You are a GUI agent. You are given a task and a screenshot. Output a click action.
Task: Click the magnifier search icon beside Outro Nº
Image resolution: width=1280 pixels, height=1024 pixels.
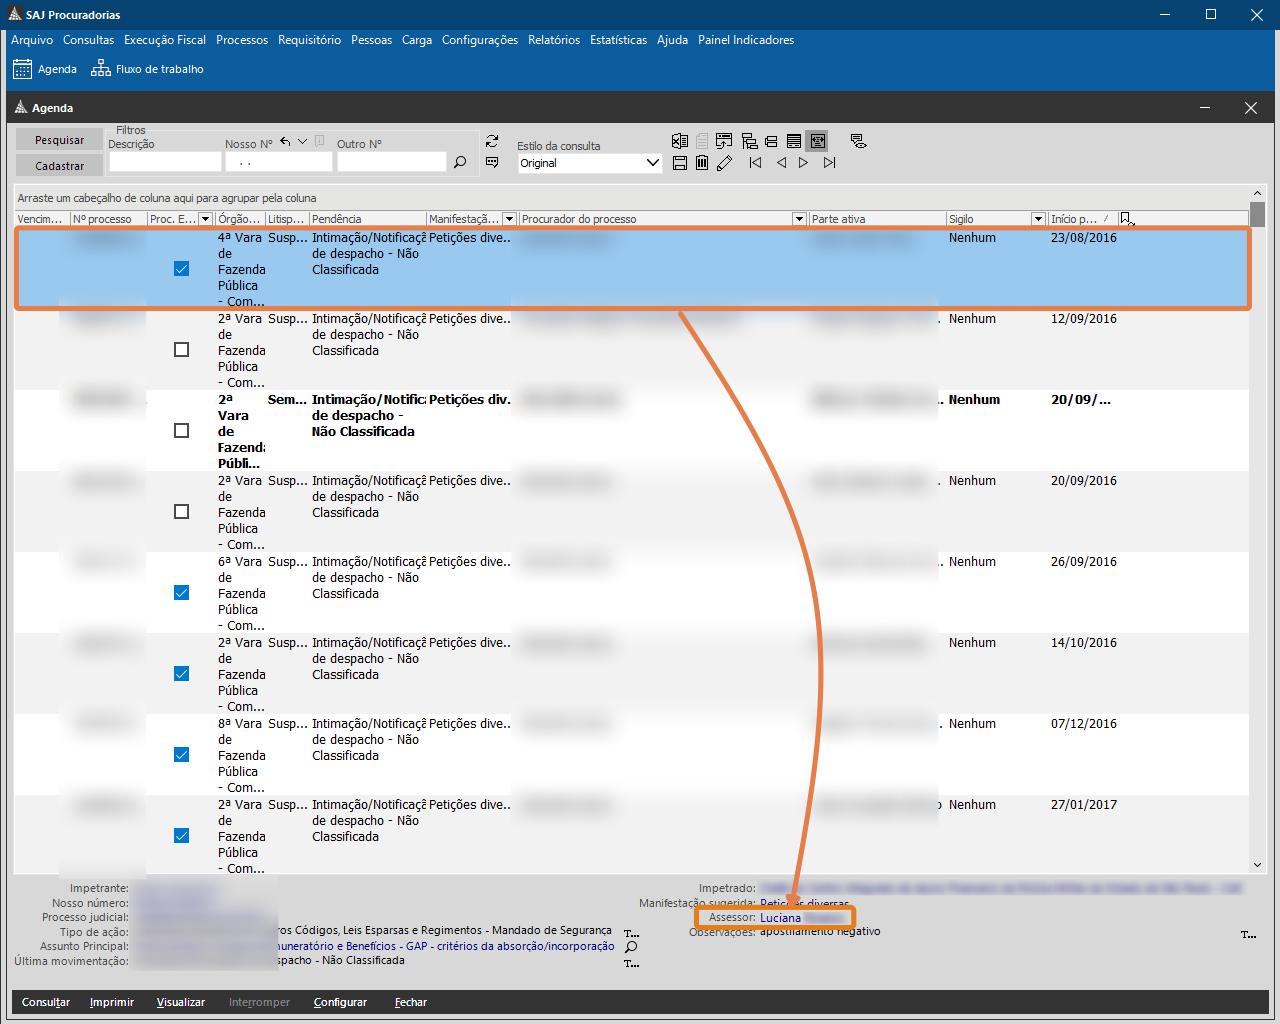(460, 162)
